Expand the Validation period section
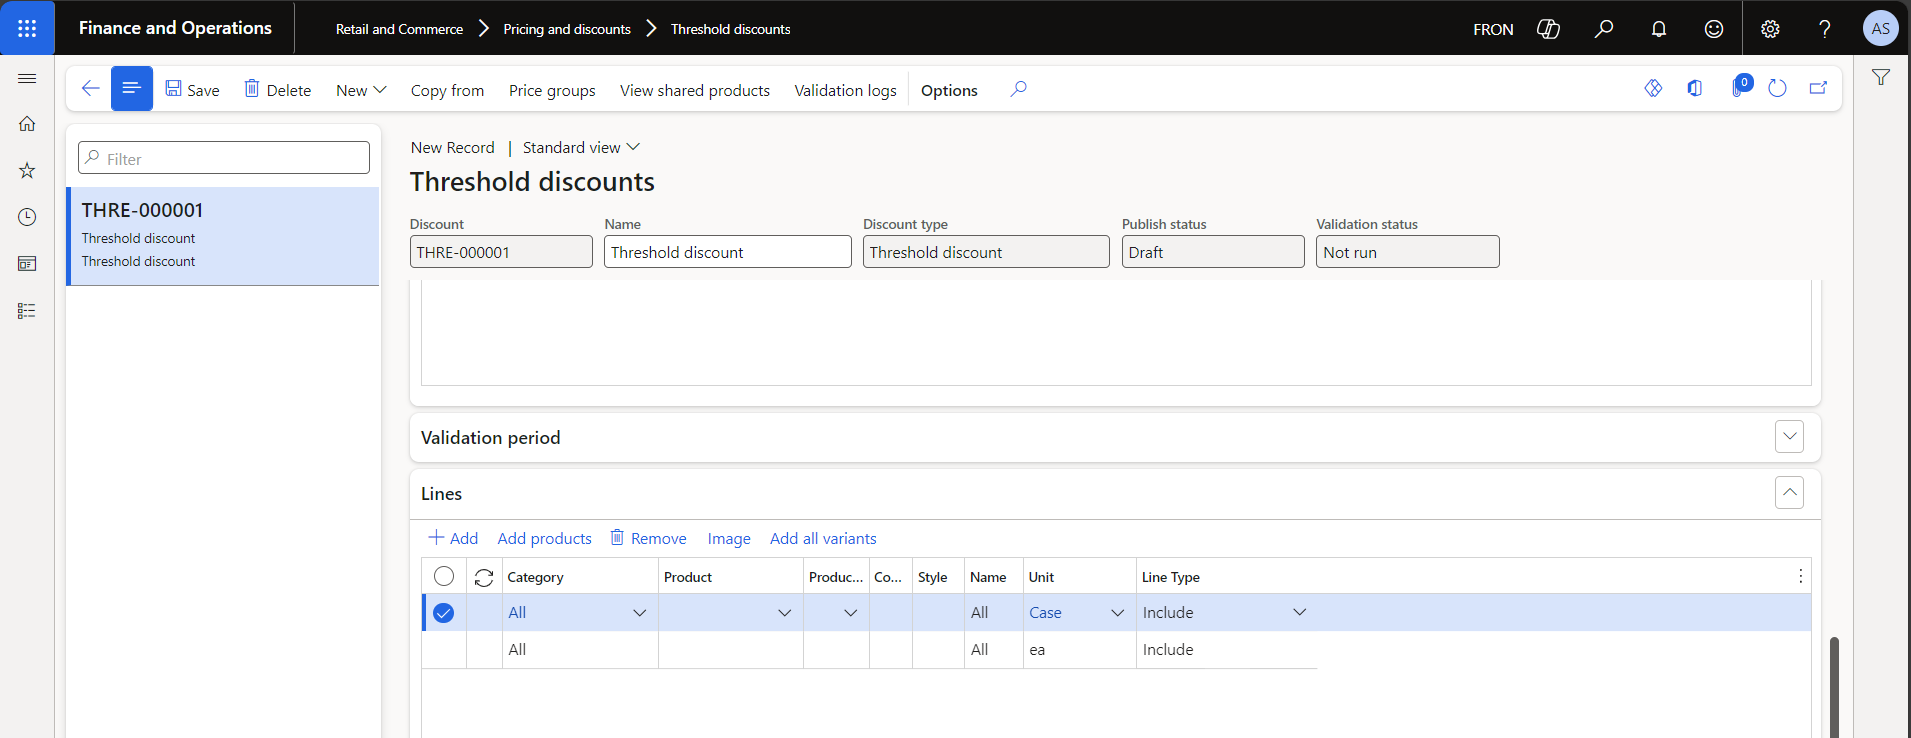This screenshot has width=1911, height=738. pos(1789,437)
